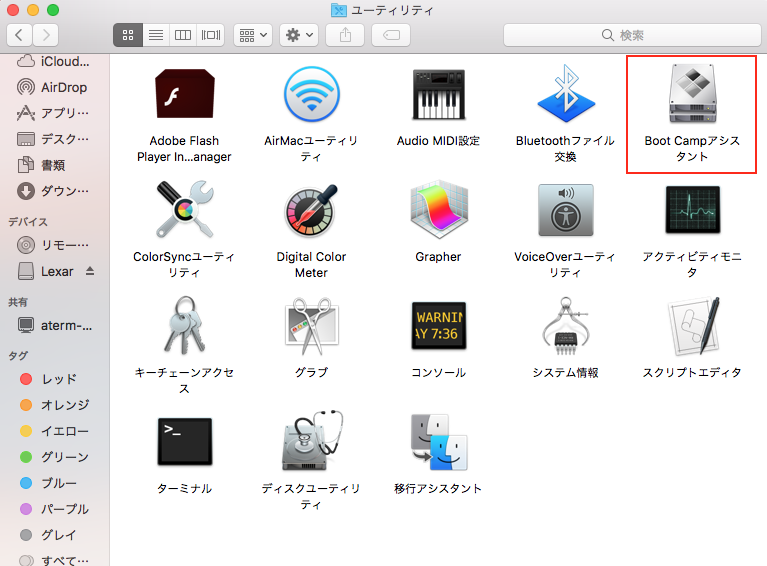The image size is (767, 566).
Task: Go back with the left arrow button
Action: [x=19, y=35]
